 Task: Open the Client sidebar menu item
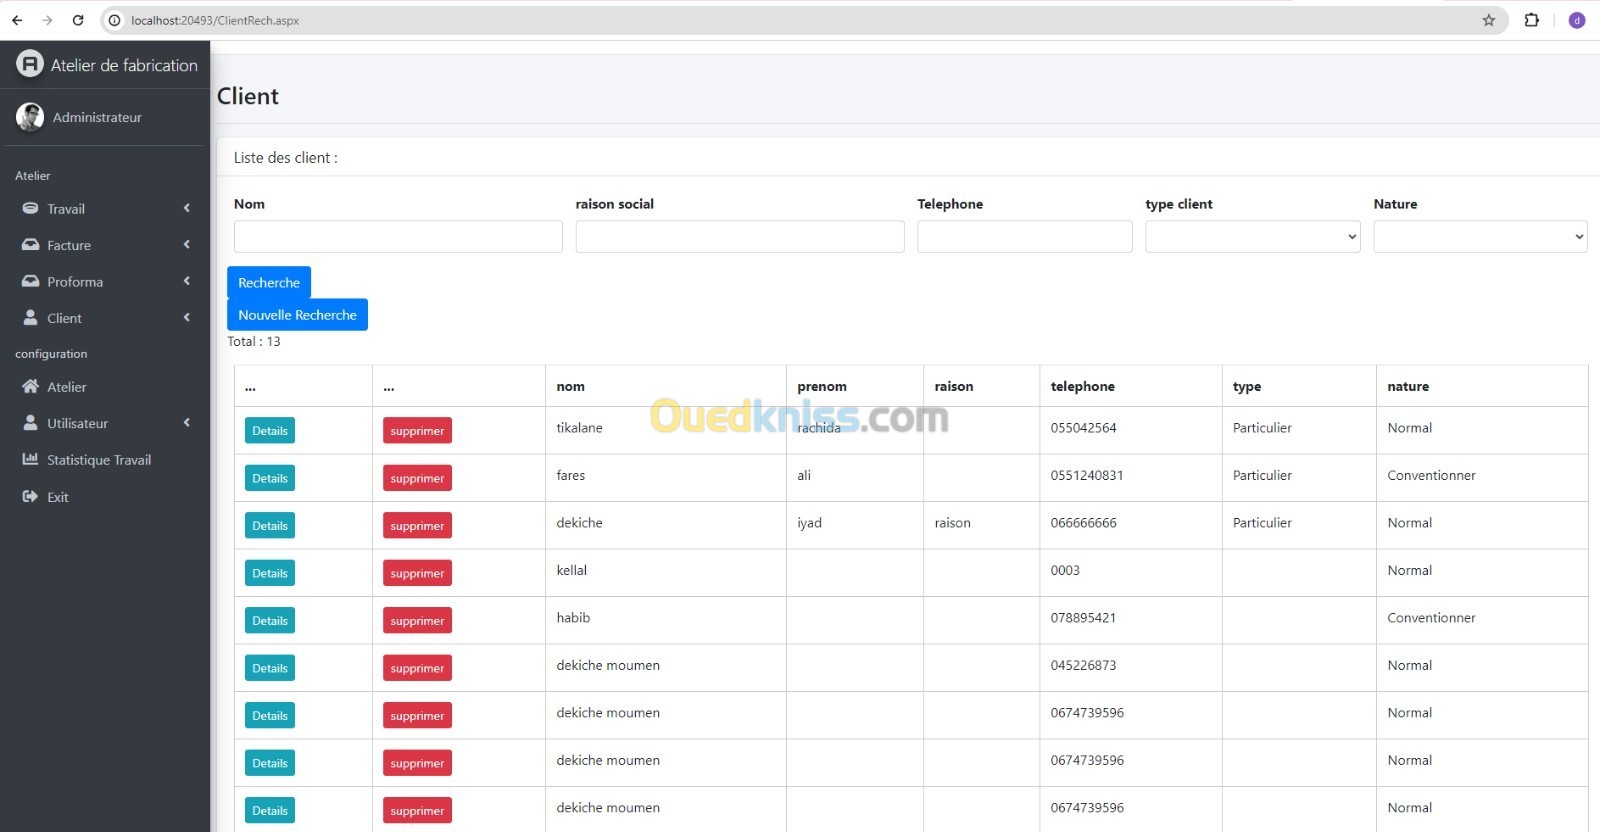(x=65, y=318)
